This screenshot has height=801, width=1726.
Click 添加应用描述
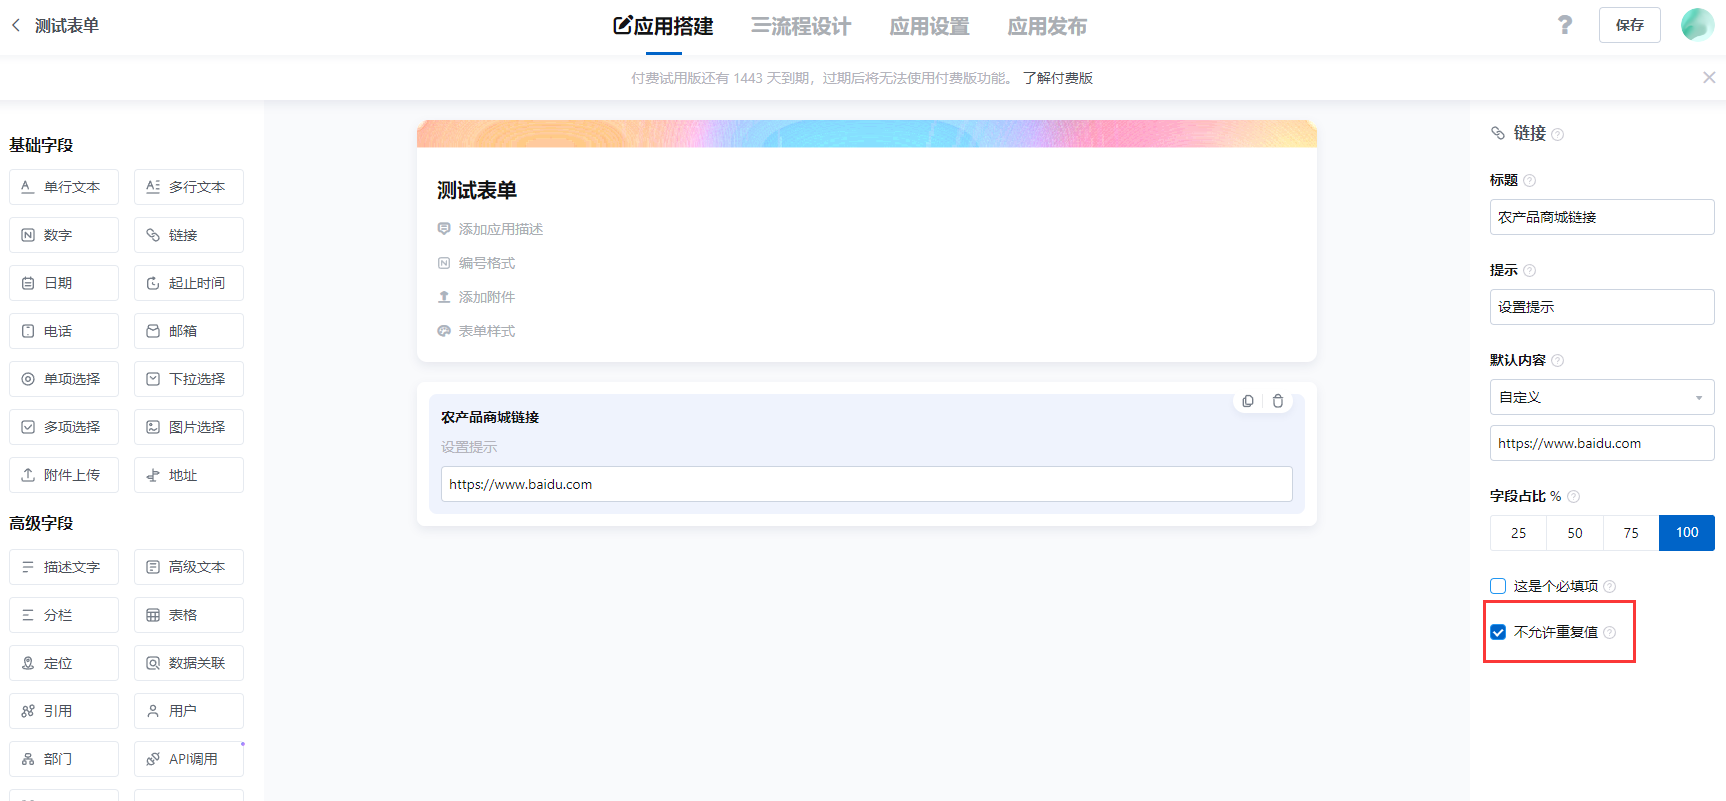[490, 229]
